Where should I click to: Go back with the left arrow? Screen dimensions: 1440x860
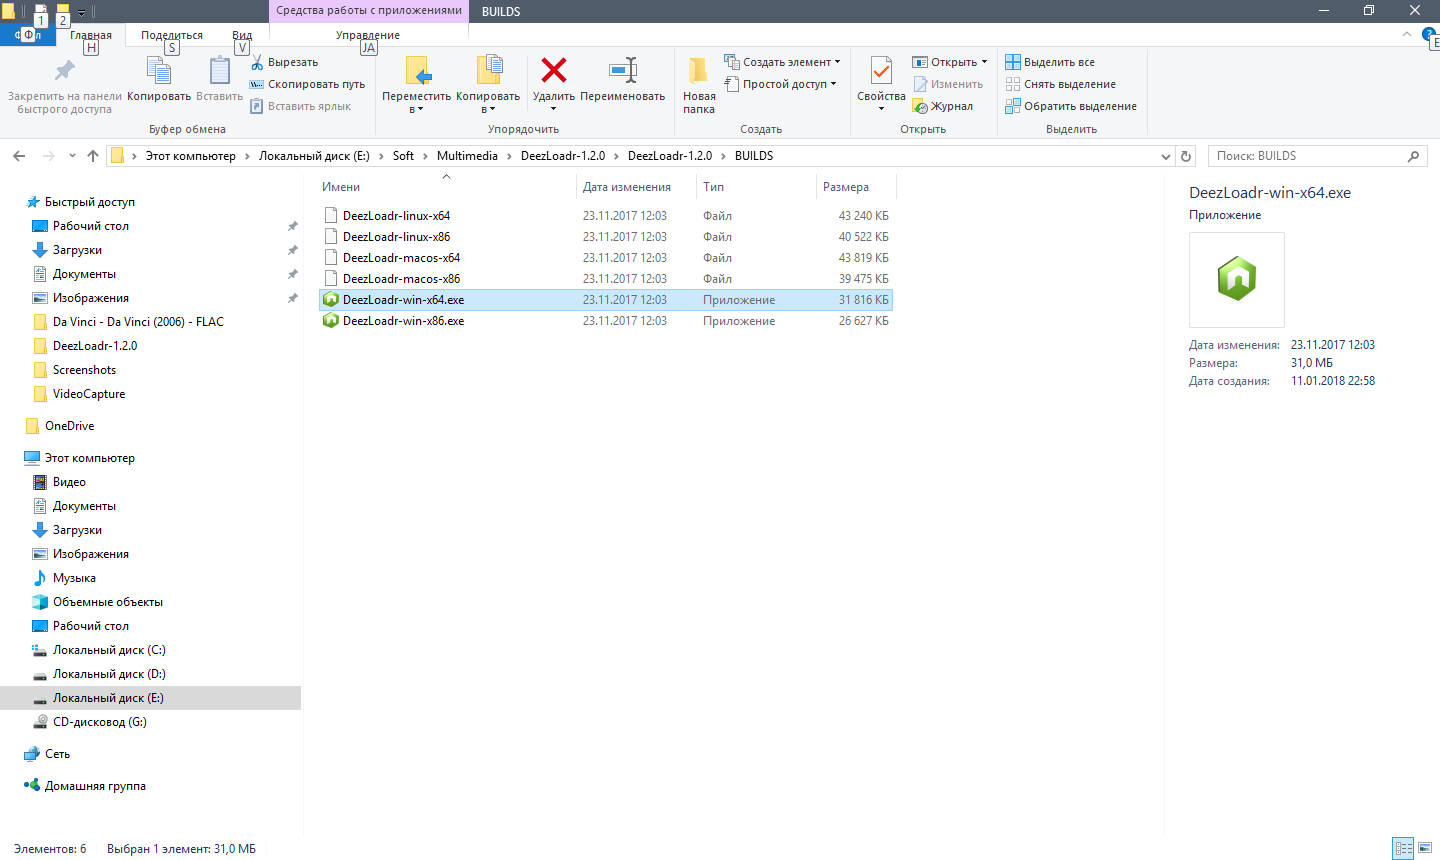(x=19, y=156)
